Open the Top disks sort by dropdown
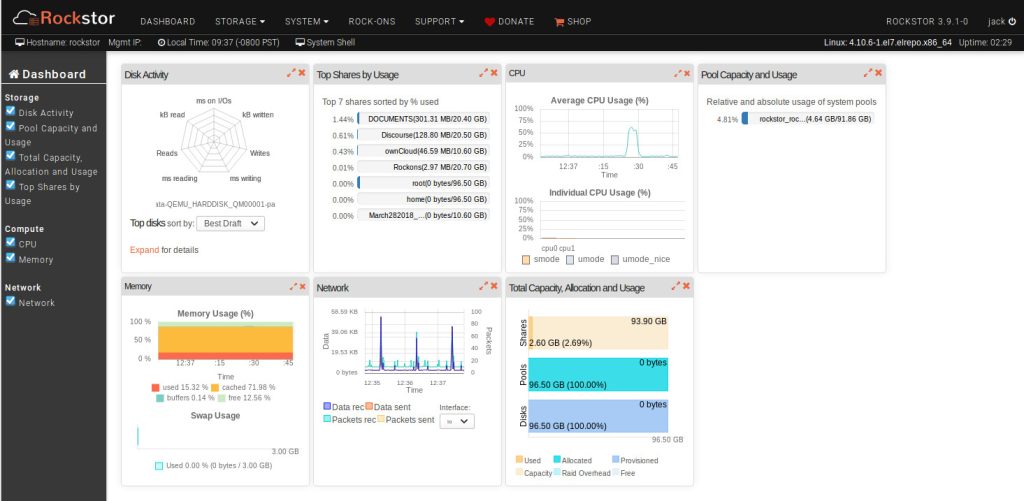Screen dimensions: 1024x501 229,223
